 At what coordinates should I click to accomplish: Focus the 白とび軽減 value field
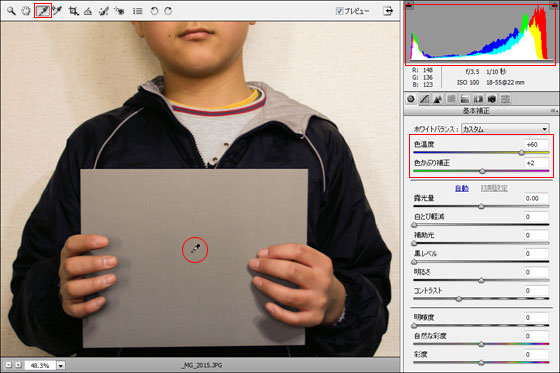tap(536, 217)
